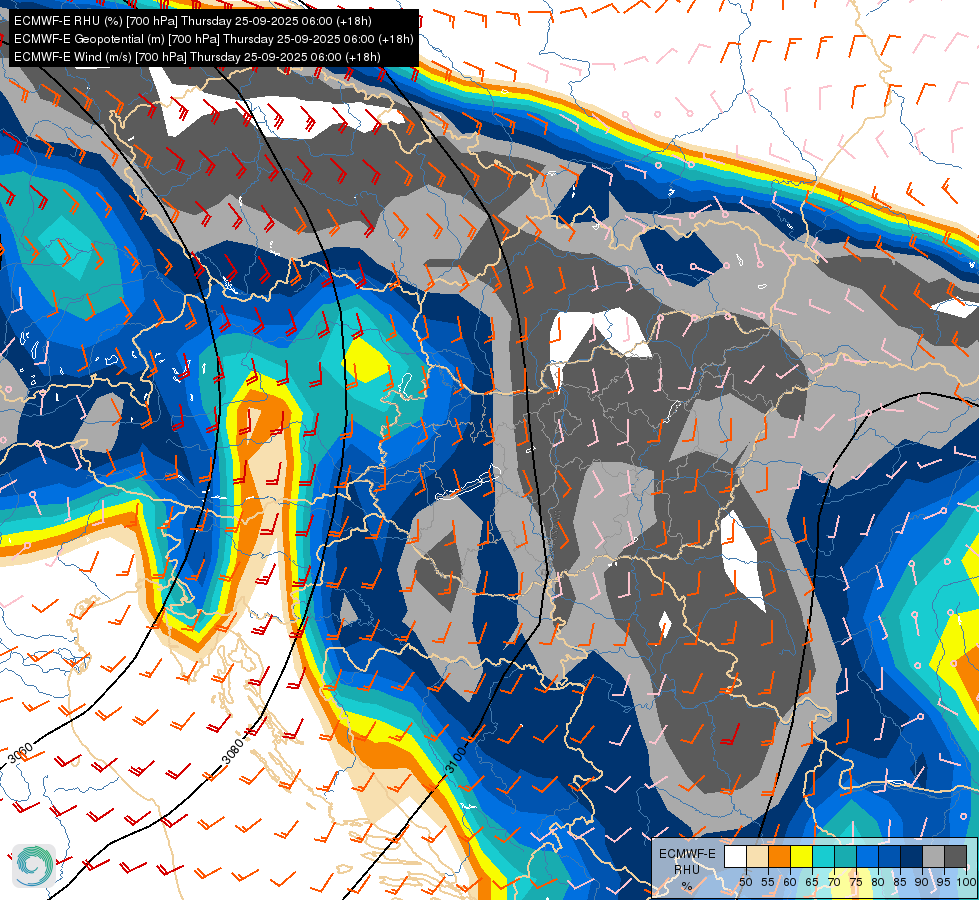Click the legend value 50
Viewport: 979px width, 900px height.
point(746,882)
